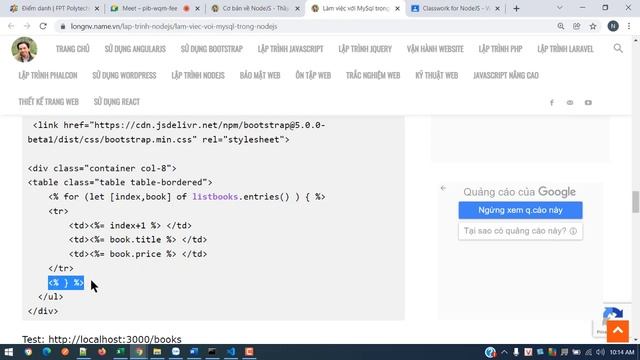
Task: Open Kỹ Thuật Web menu
Action: (437, 76)
